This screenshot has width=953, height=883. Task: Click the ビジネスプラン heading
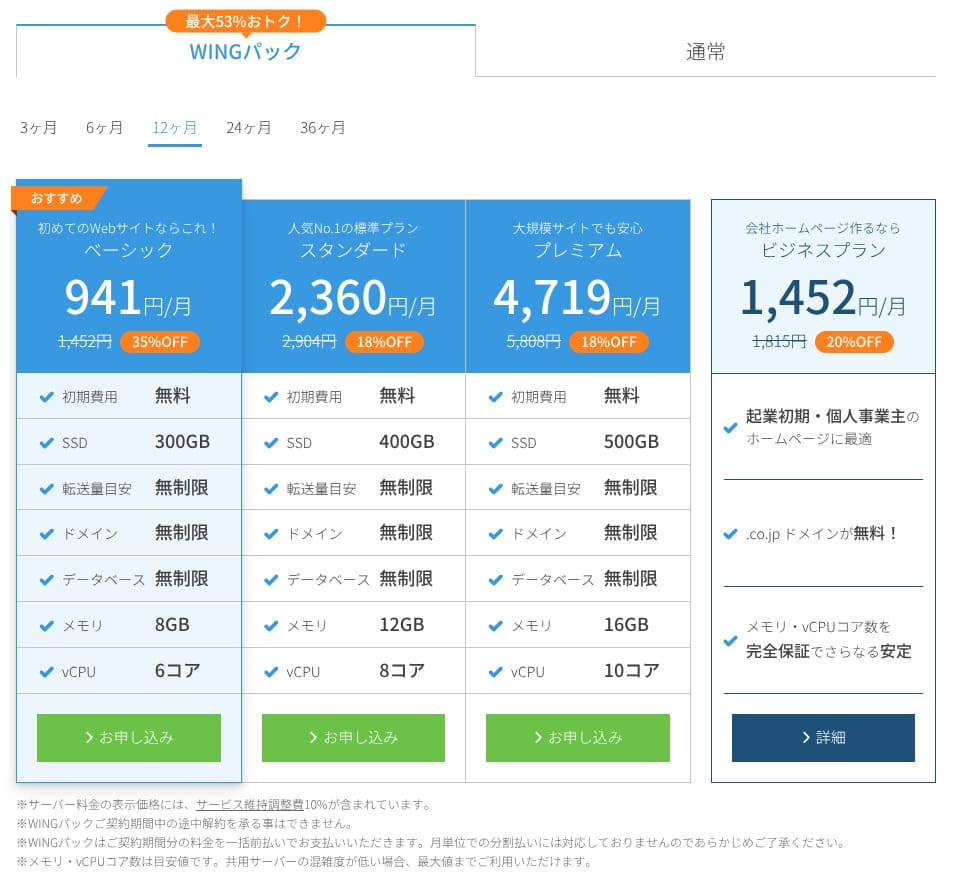tap(824, 250)
